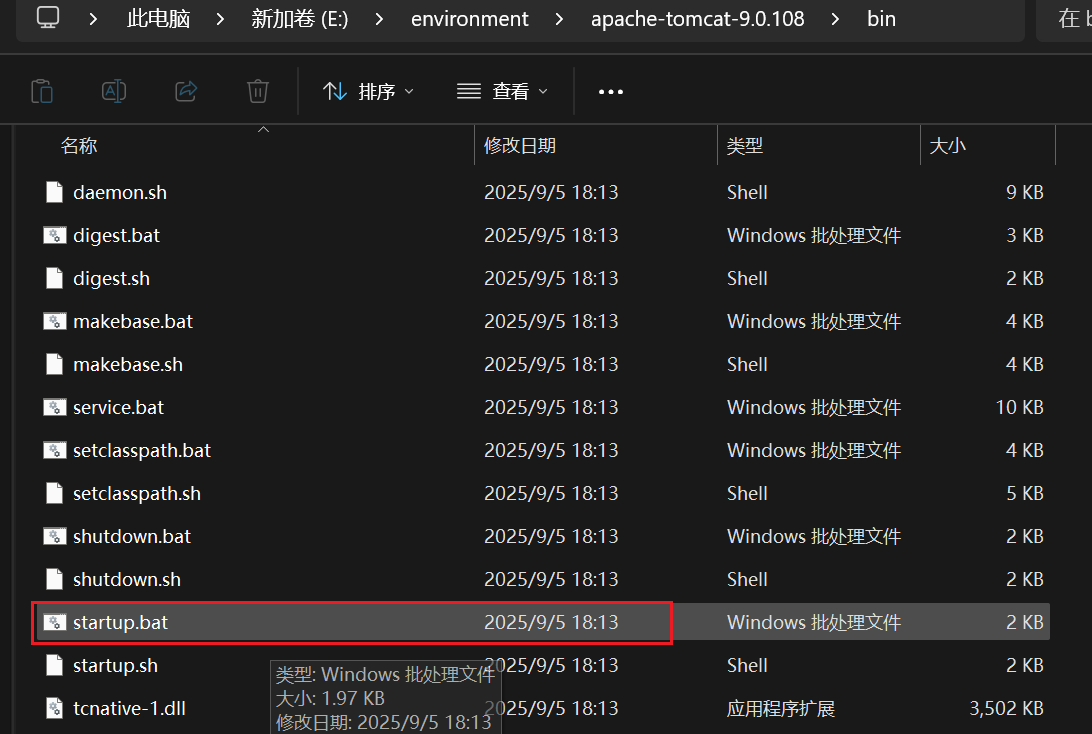Select the makebase.sh file icon
Image resolution: width=1092 pixels, height=734 pixels.
[x=54, y=364]
